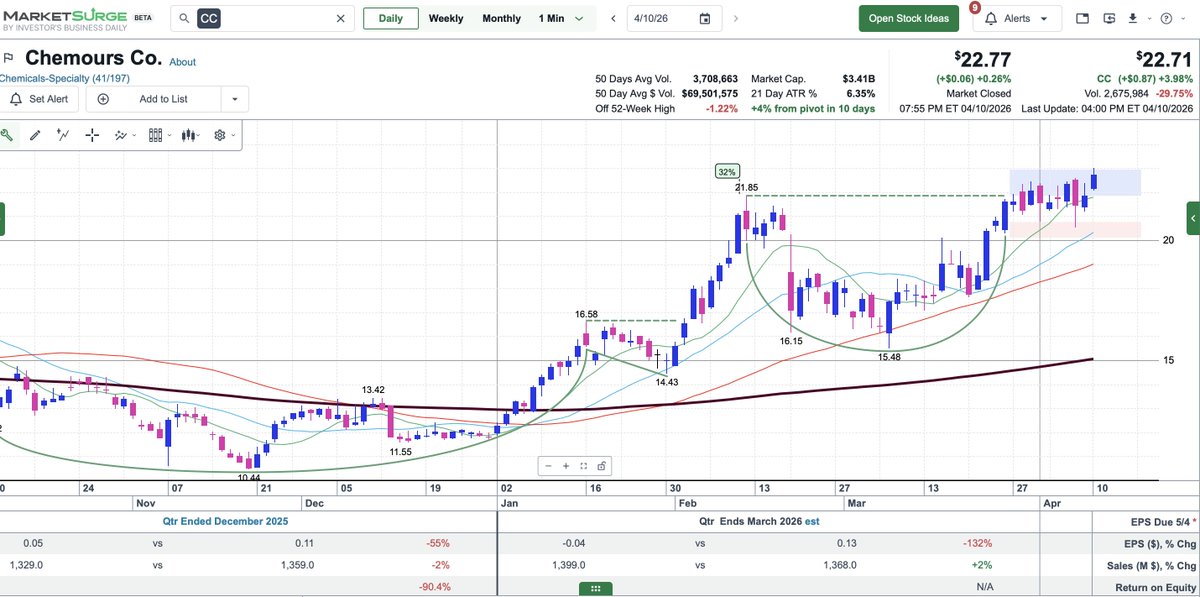
Task: Zoom in the chart with plus
Action: coord(566,466)
